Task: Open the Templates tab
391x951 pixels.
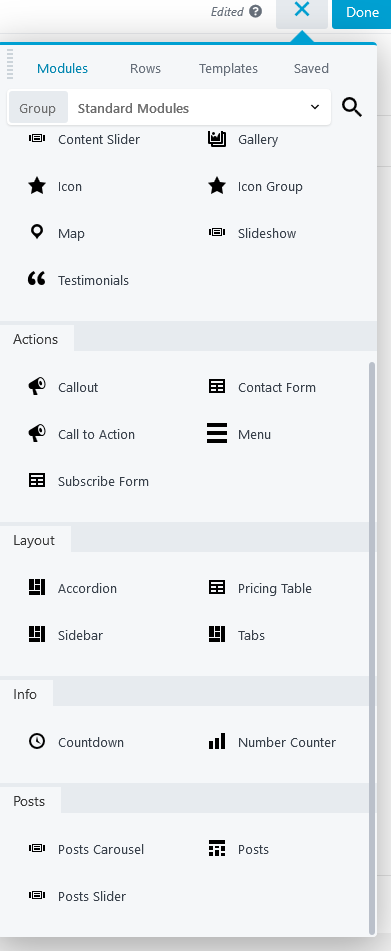Action: point(229,69)
